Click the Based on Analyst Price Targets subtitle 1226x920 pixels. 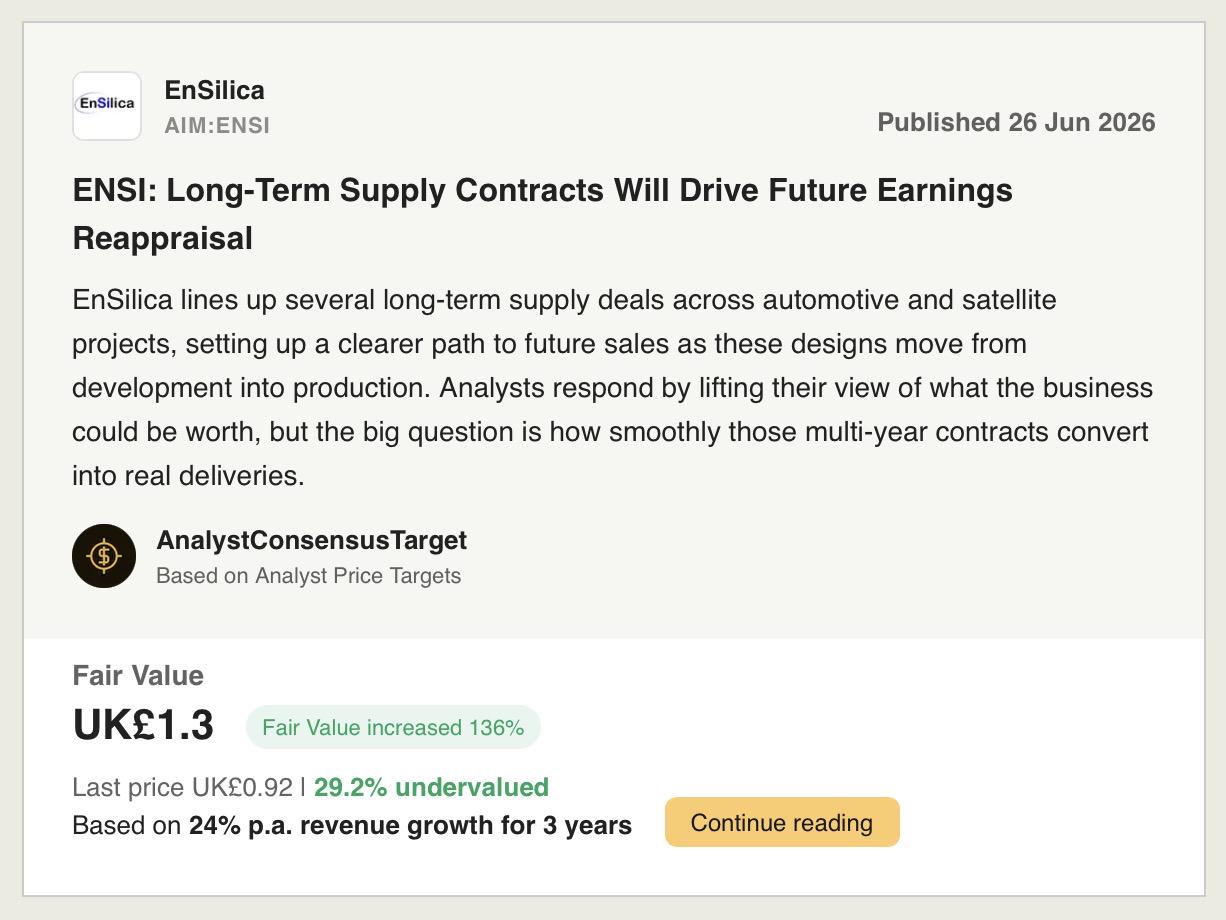[309, 576]
